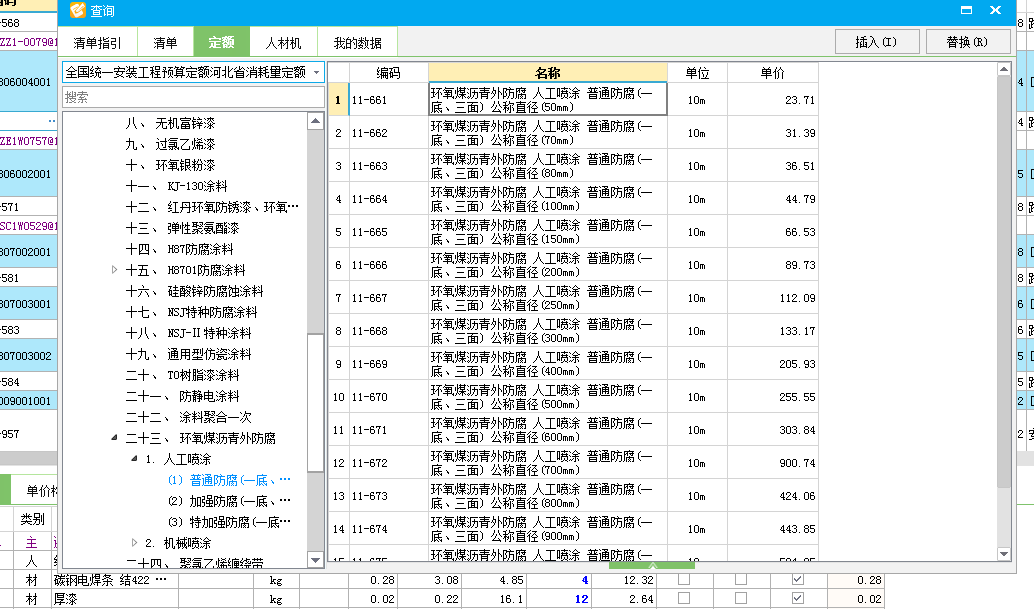Select tree item 十七、NSJ特种防腐涂料
The height and width of the screenshot is (609, 1034).
(x=191, y=312)
